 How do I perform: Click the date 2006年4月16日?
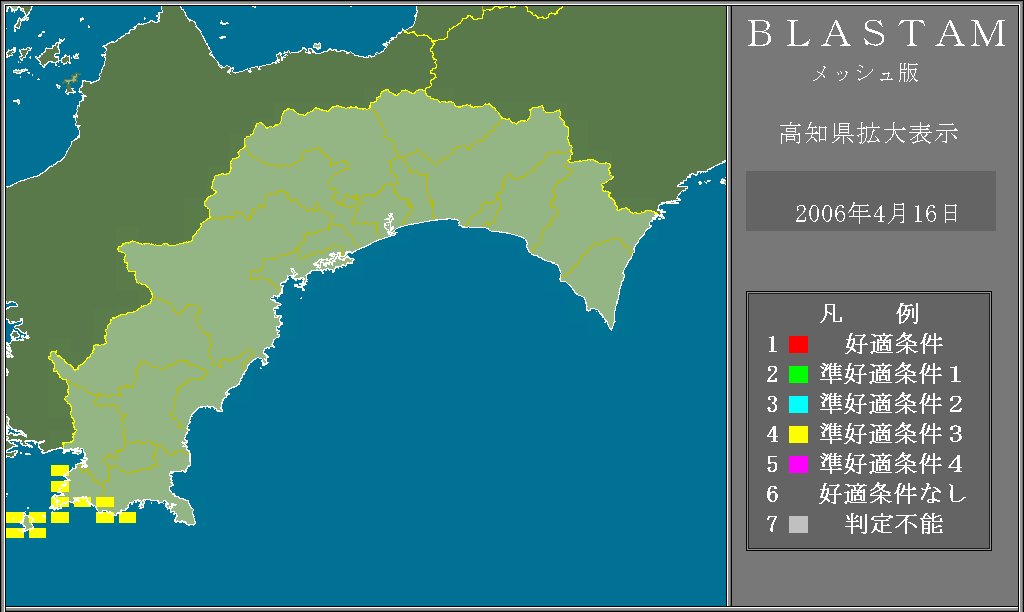tap(876, 214)
